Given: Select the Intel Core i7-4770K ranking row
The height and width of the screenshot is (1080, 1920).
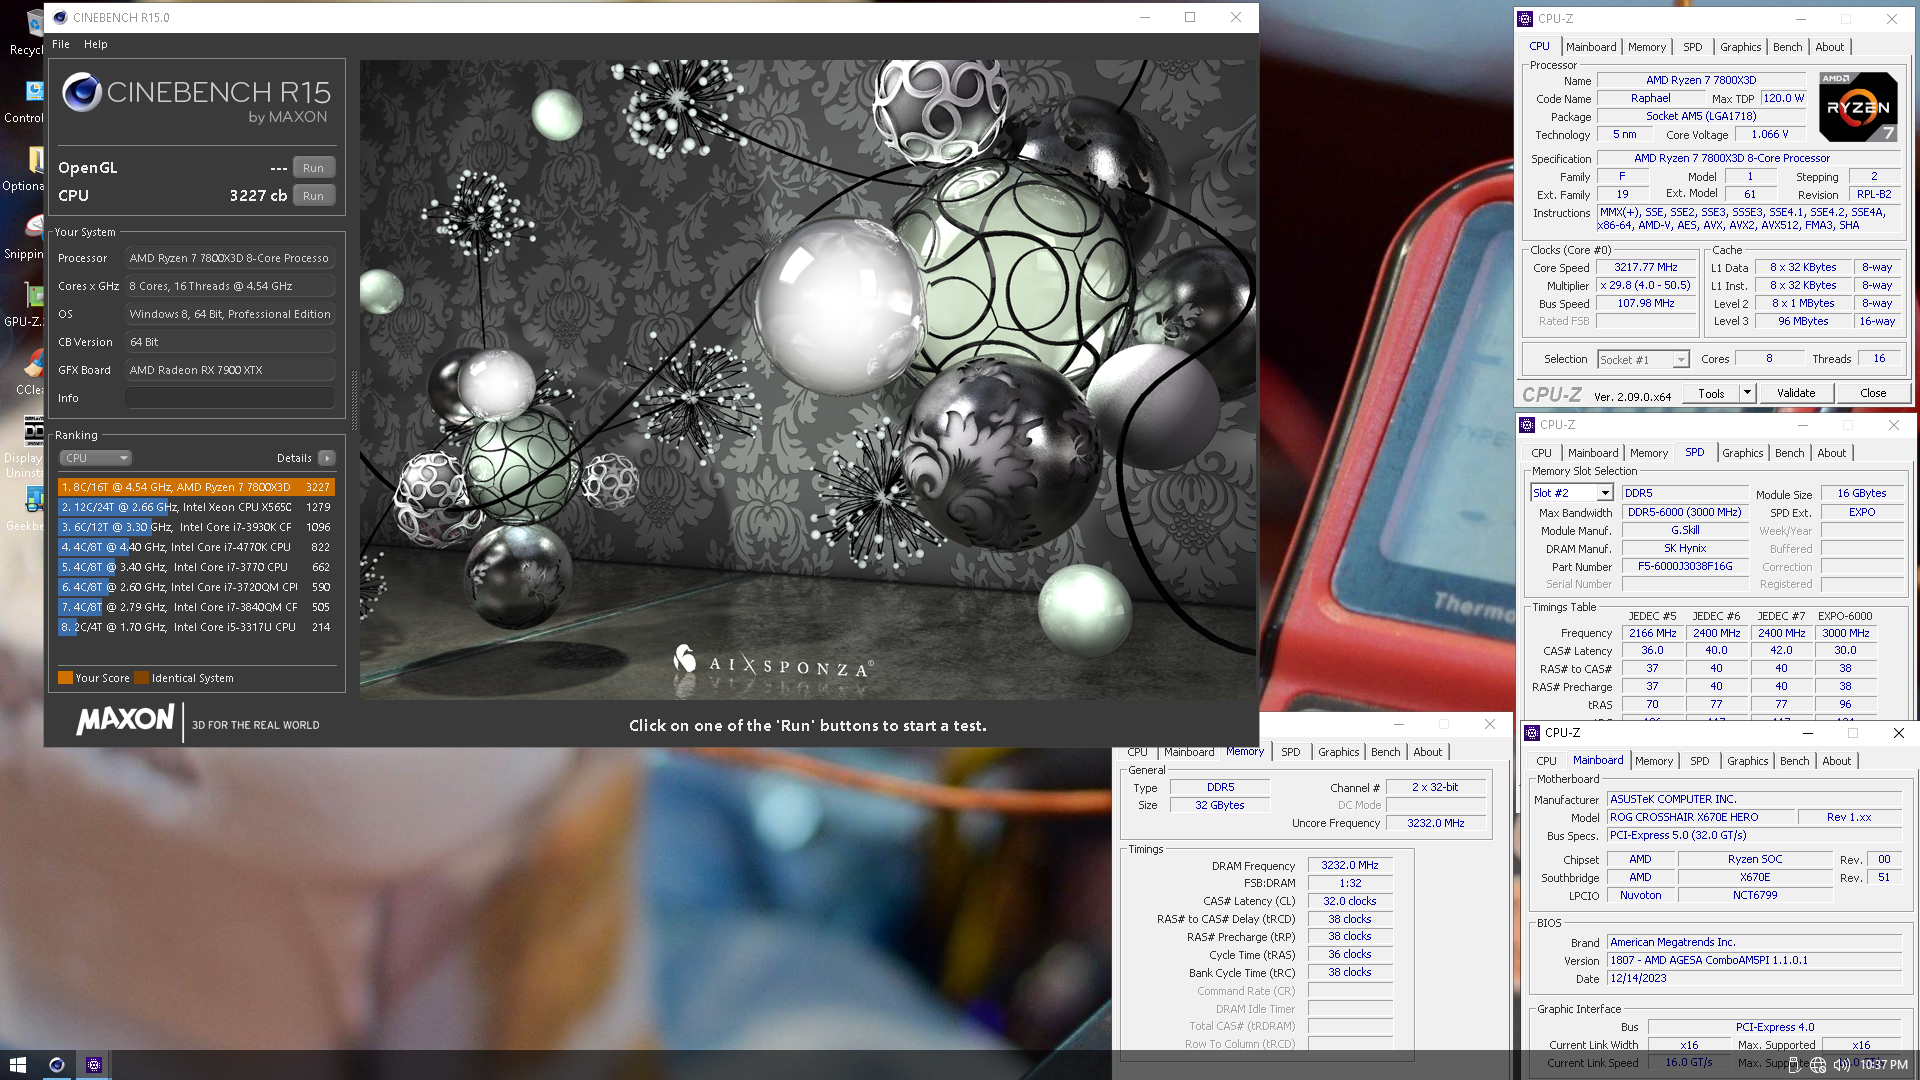Looking at the screenshot, I should pyautogui.click(x=196, y=547).
